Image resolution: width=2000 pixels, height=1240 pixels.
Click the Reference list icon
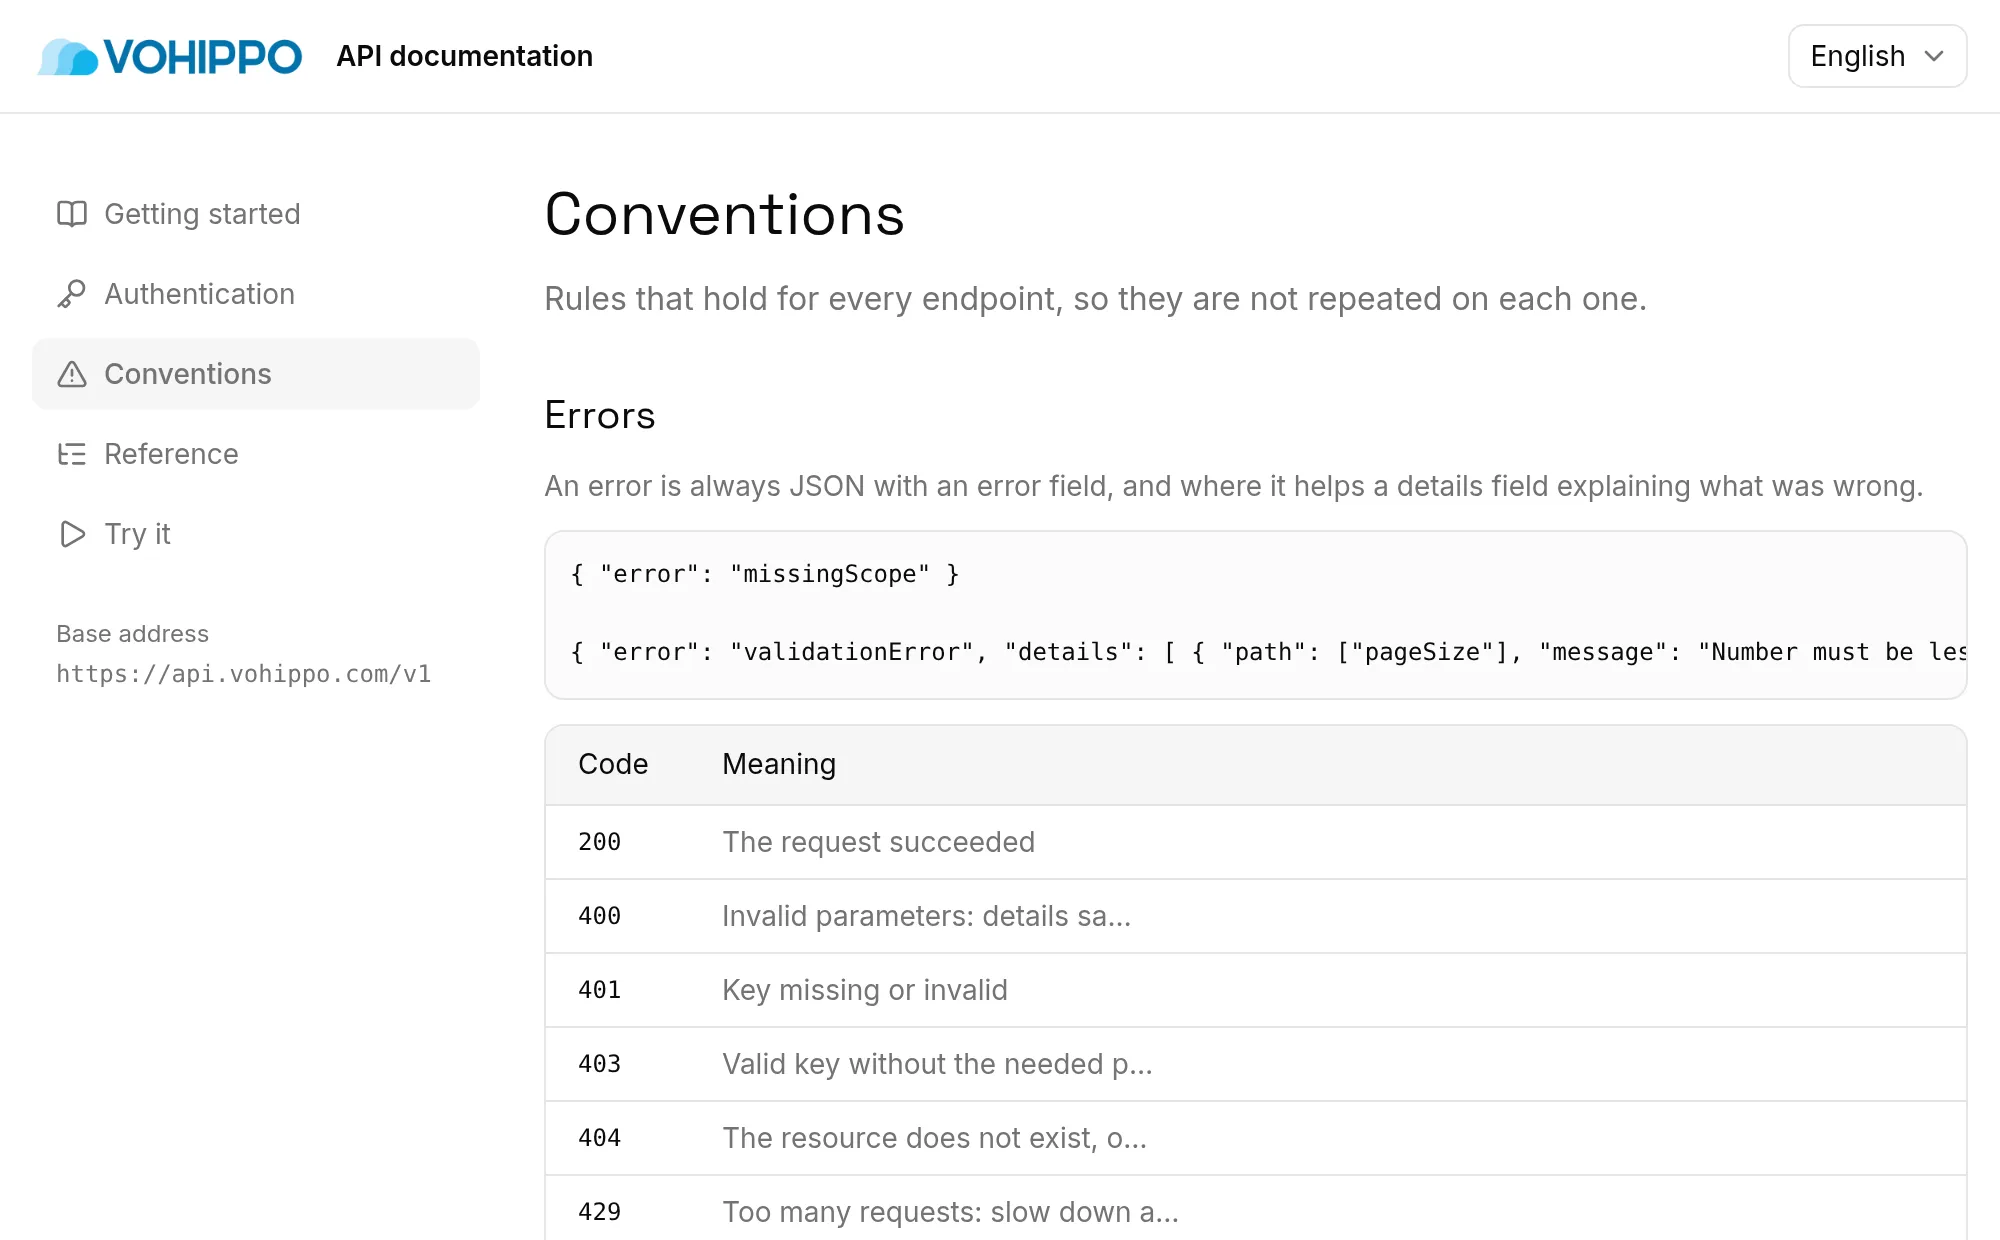(x=72, y=454)
